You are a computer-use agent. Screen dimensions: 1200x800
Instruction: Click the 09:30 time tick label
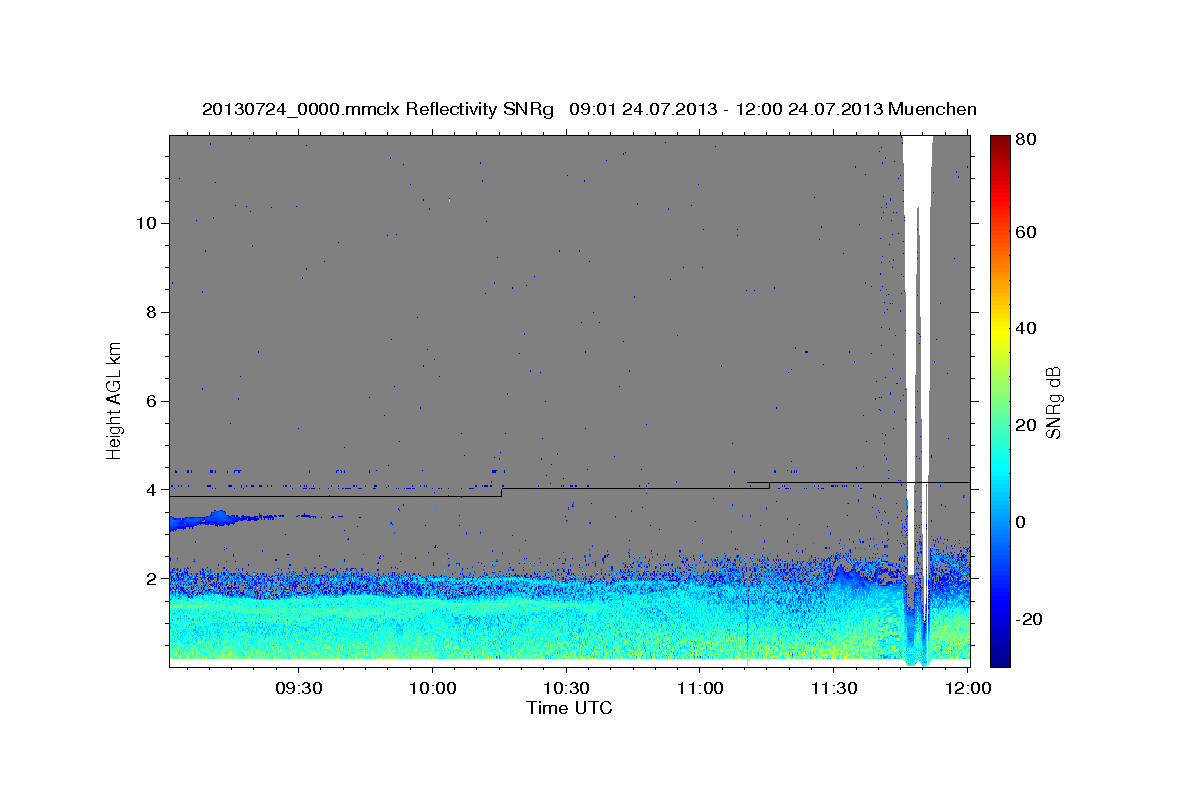point(298,689)
